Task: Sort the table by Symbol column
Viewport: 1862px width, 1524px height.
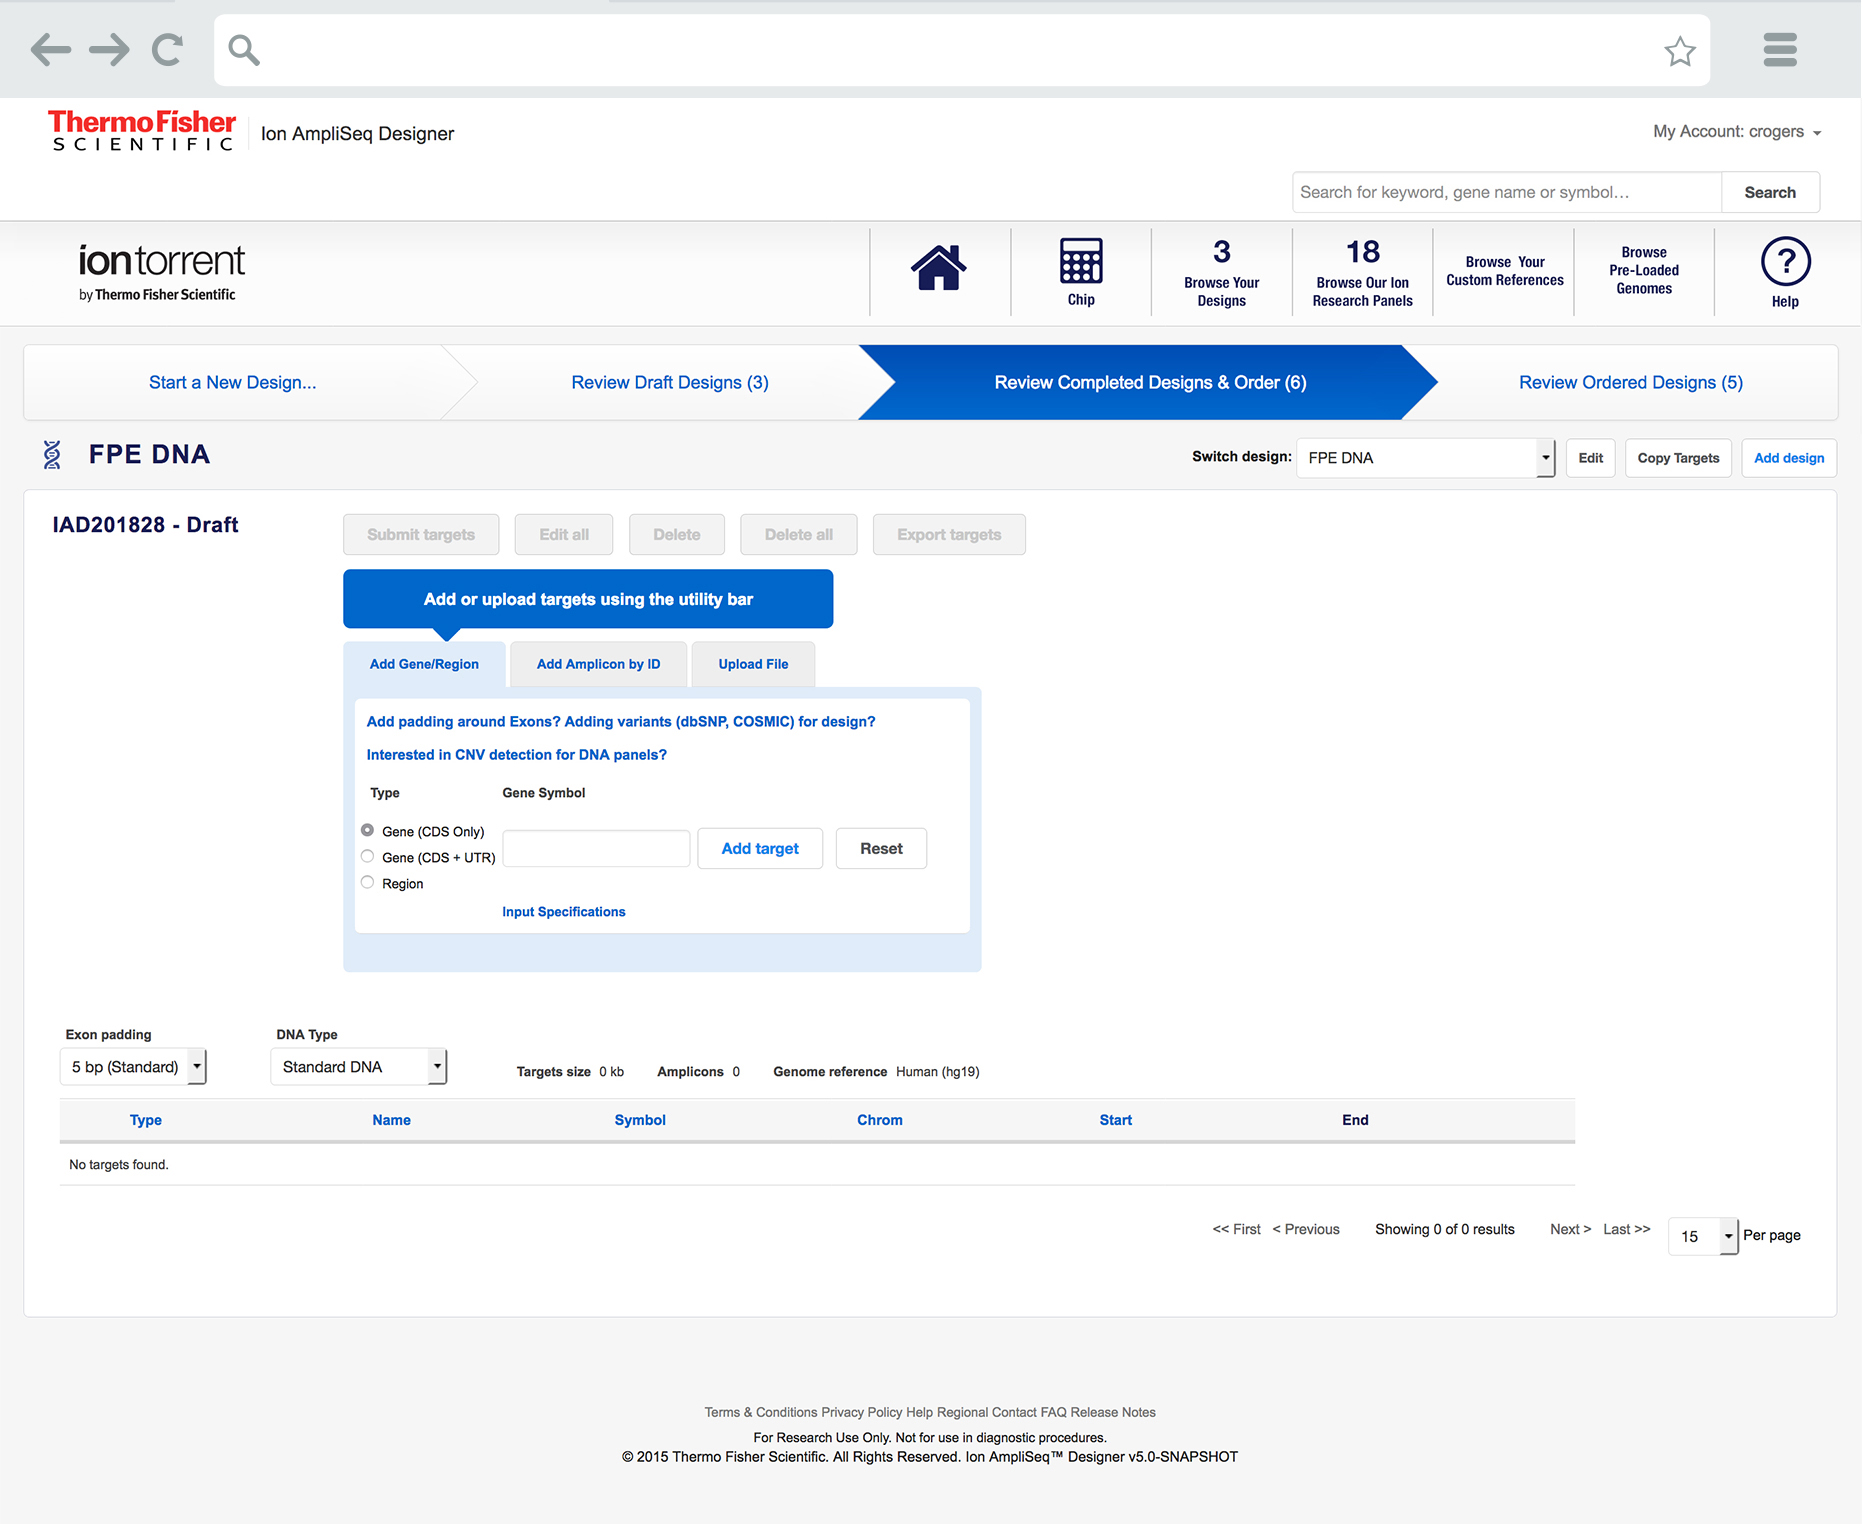Action: (640, 1120)
